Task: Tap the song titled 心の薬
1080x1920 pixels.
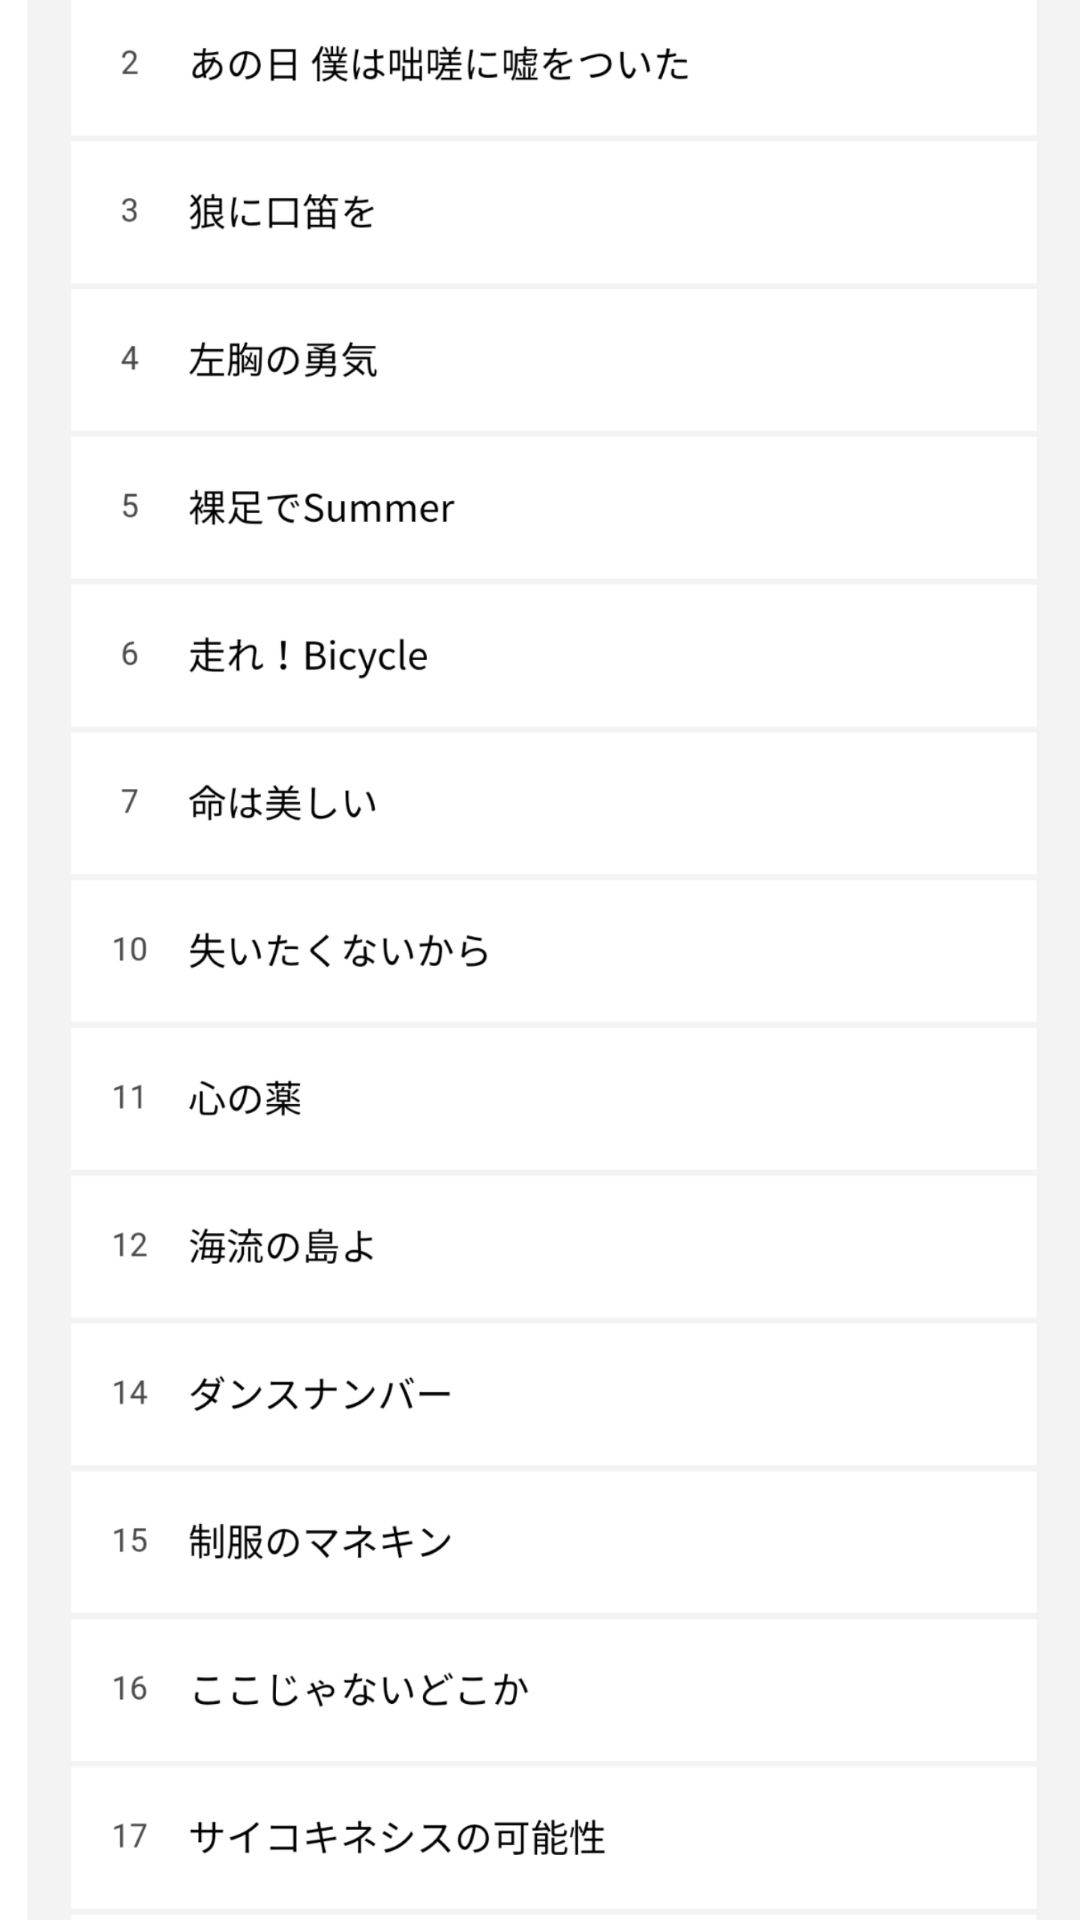Action: pyautogui.click(x=245, y=1099)
